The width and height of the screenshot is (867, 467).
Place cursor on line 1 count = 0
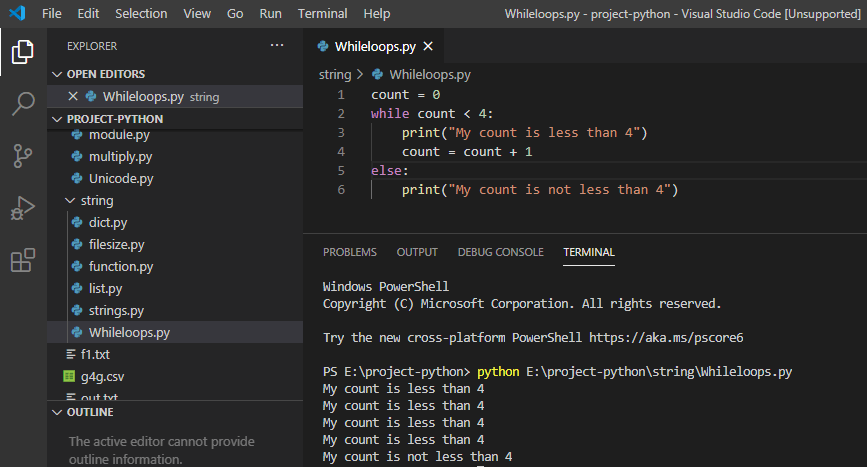pyautogui.click(x=405, y=95)
